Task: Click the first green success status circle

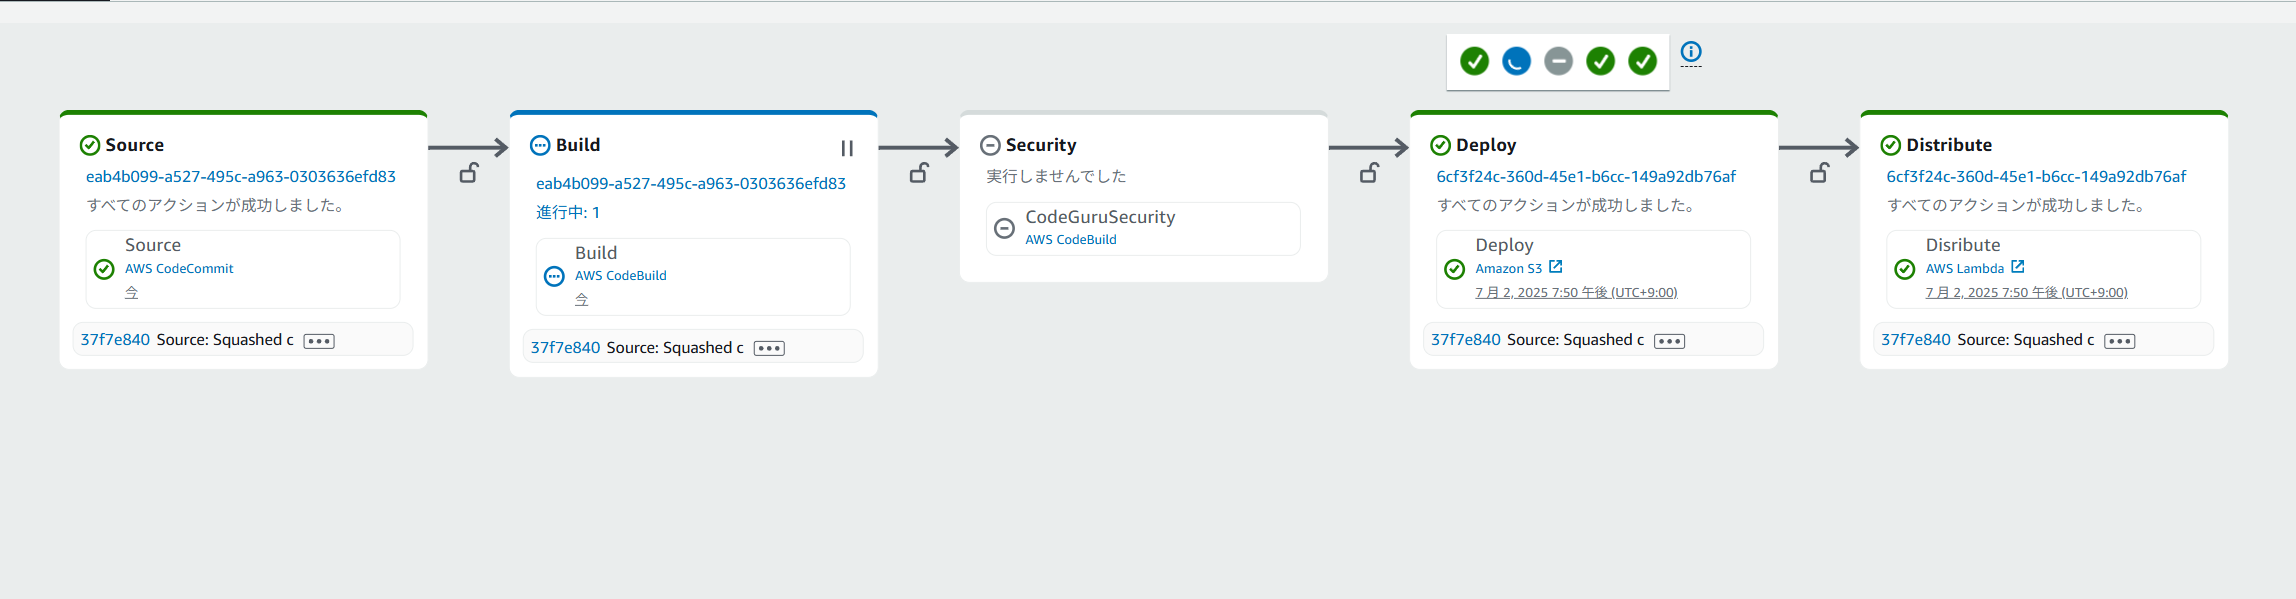Action: coord(1474,62)
